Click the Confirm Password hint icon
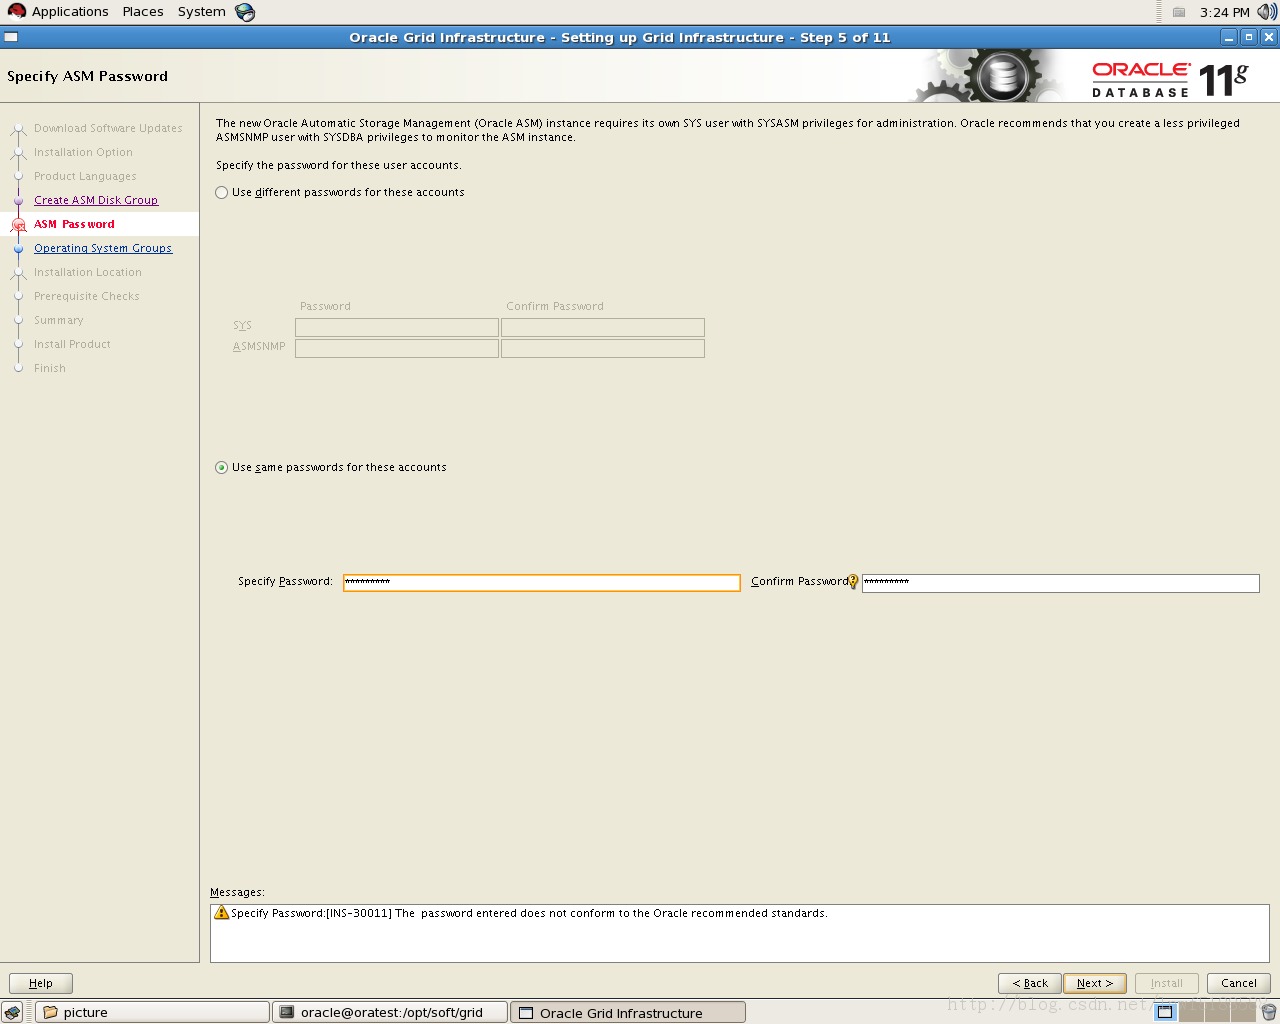Screen dimensions: 1280x1024 (x=853, y=582)
